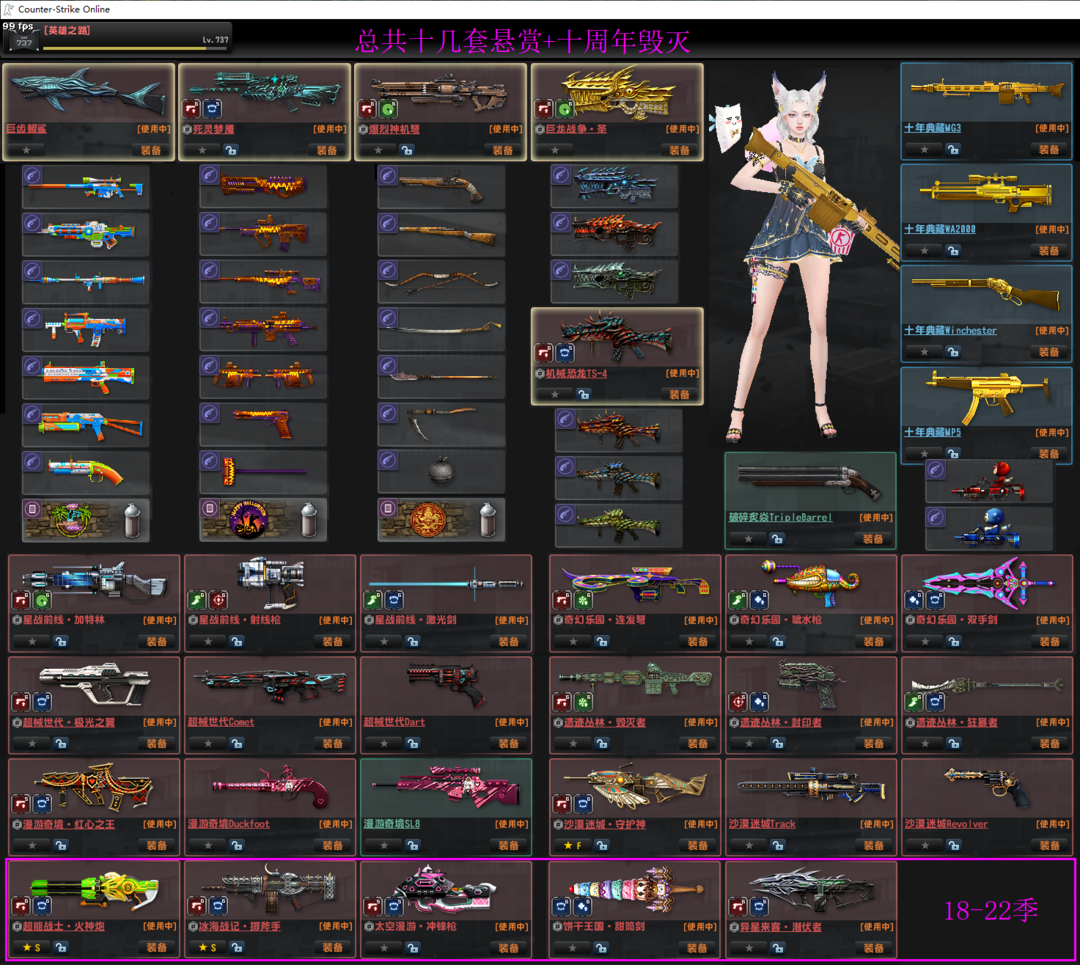Select the round black bomb skin thumbnail
The height and width of the screenshot is (965, 1080).
(x=441, y=472)
